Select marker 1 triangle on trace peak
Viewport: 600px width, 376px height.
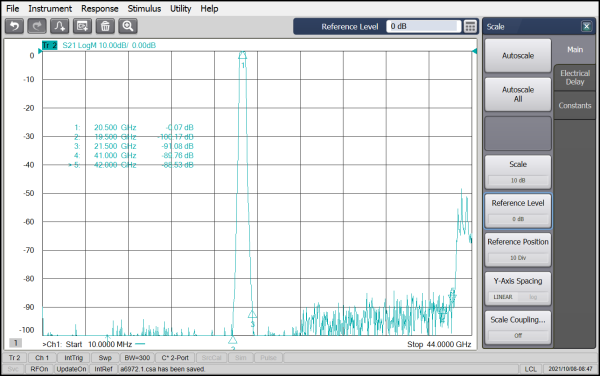[x=242, y=55]
